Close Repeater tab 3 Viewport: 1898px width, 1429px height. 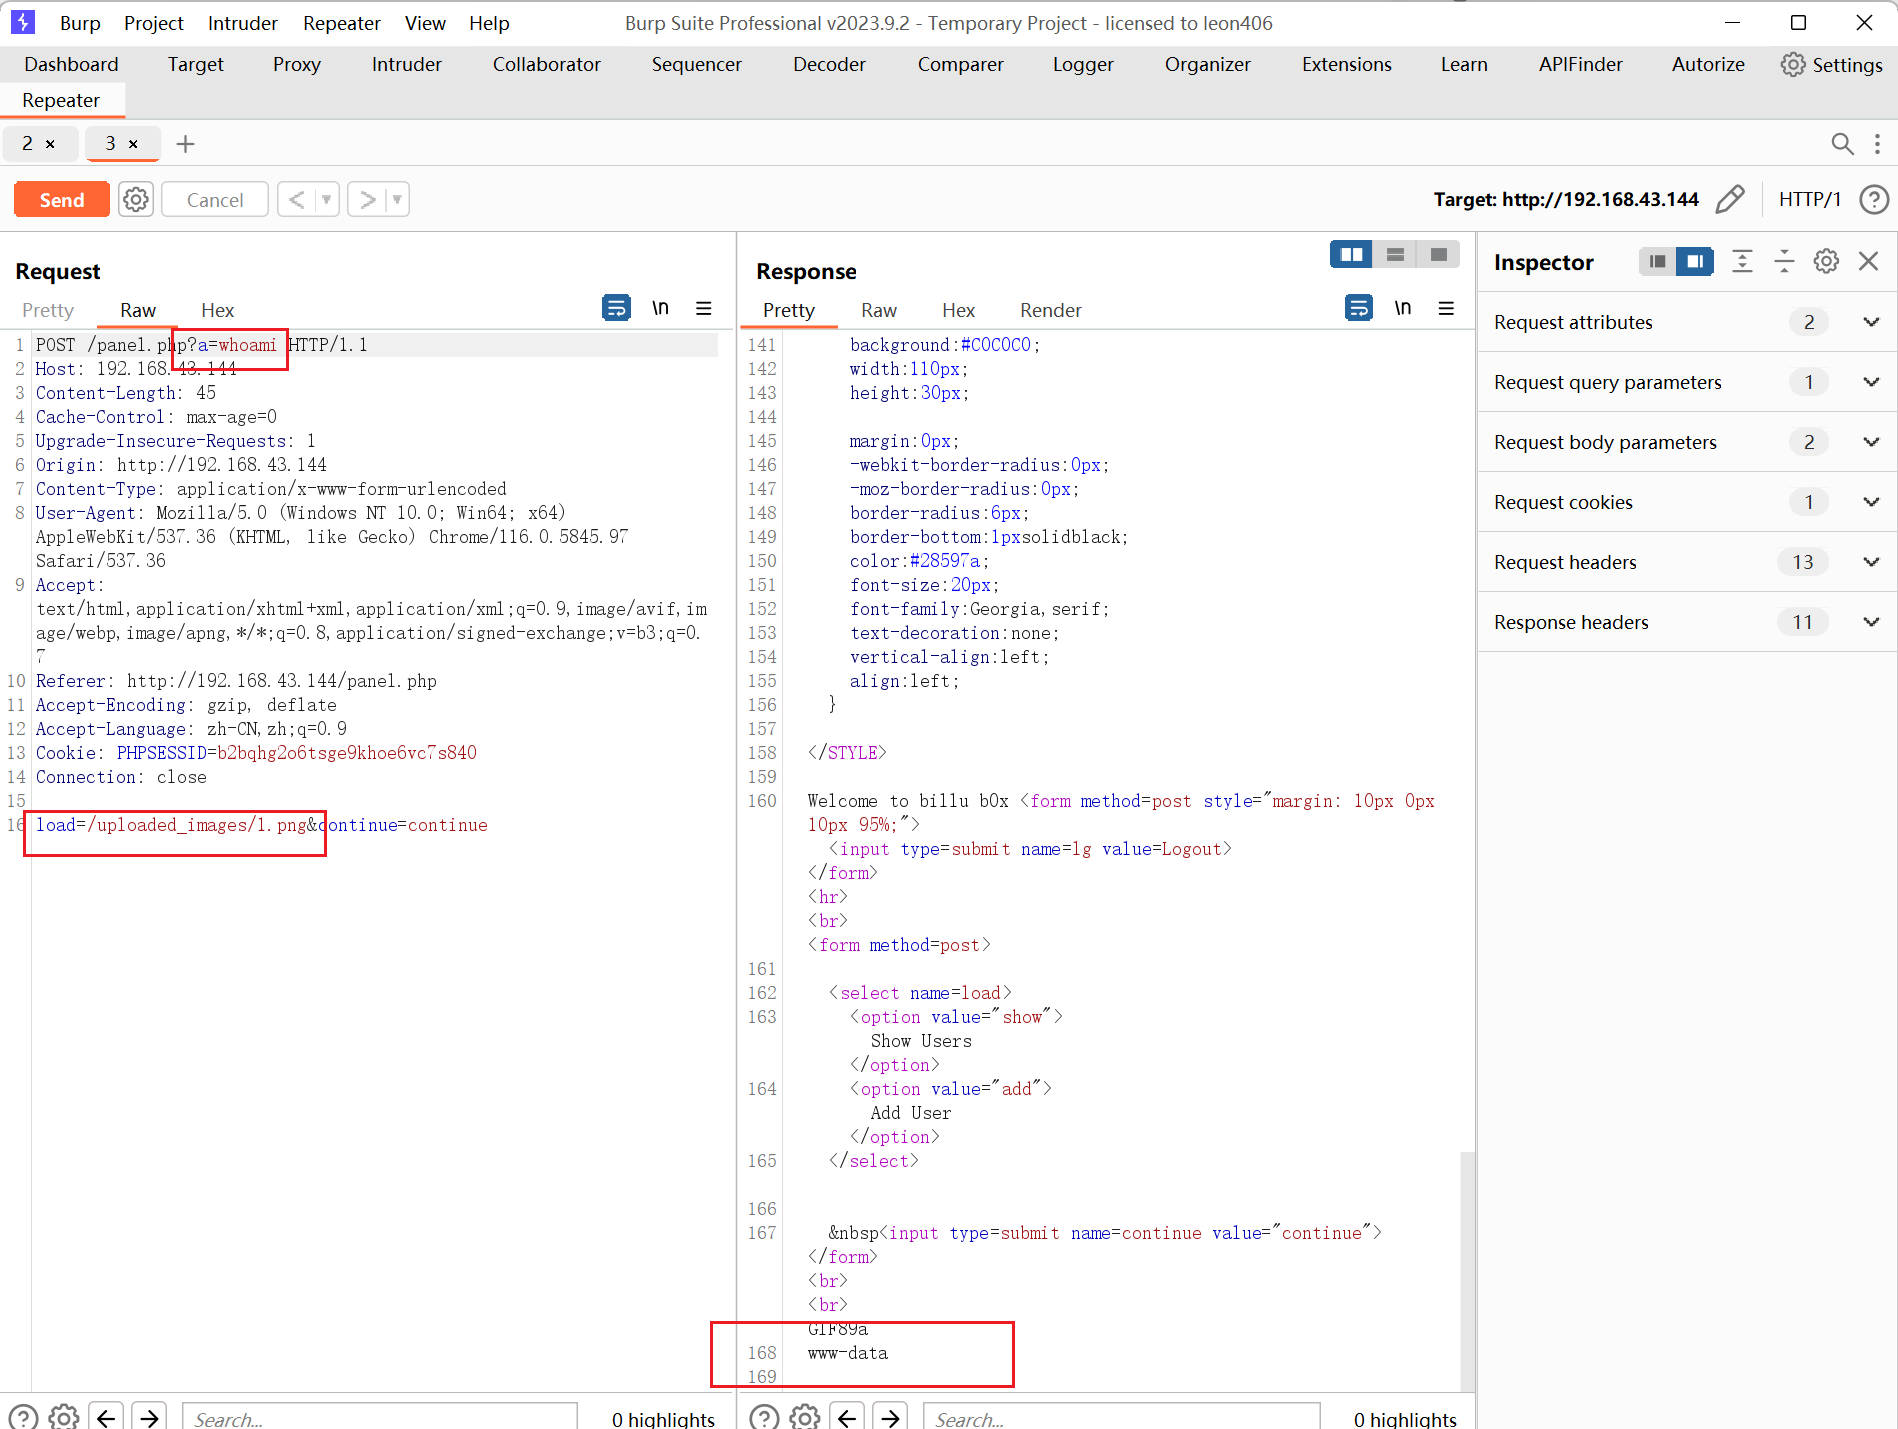click(133, 144)
